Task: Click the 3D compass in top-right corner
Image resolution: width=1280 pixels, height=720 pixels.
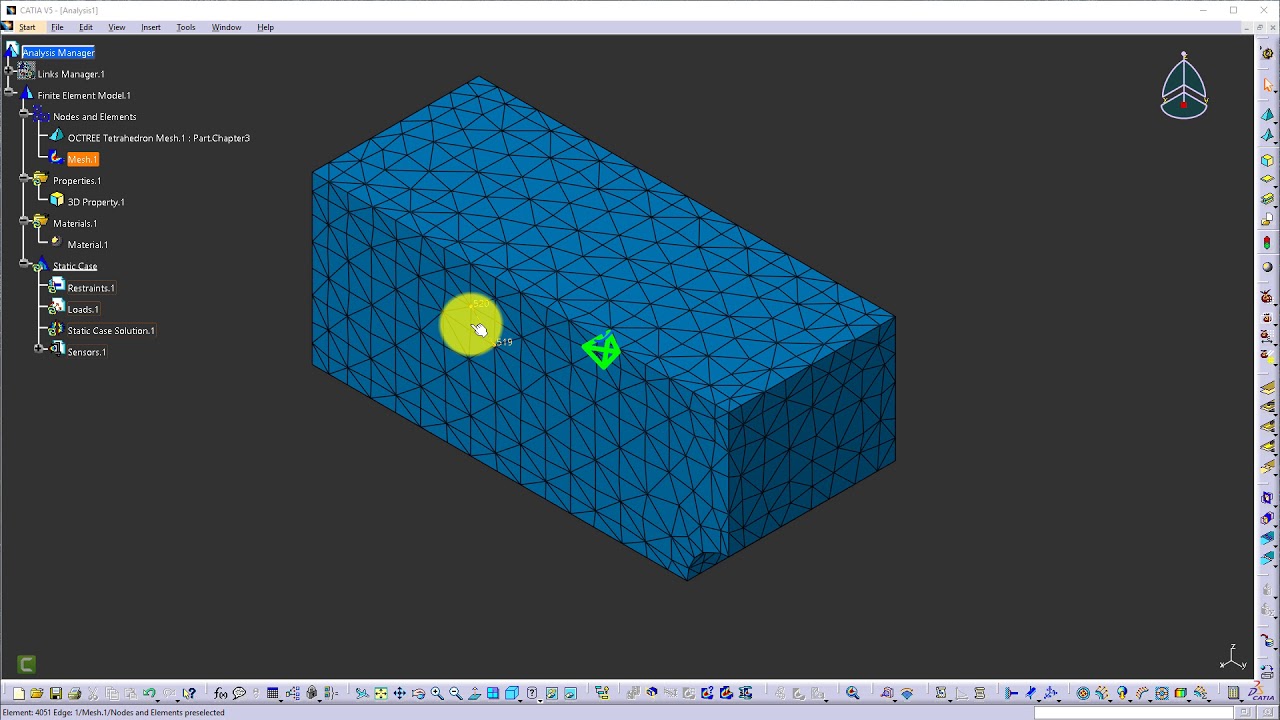Action: click(1184, 86)
